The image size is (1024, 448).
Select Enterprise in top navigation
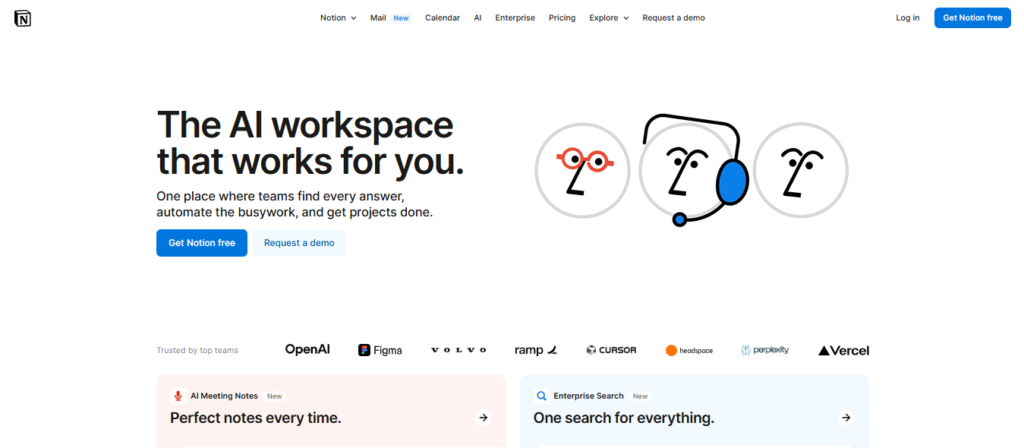(515, 18)
